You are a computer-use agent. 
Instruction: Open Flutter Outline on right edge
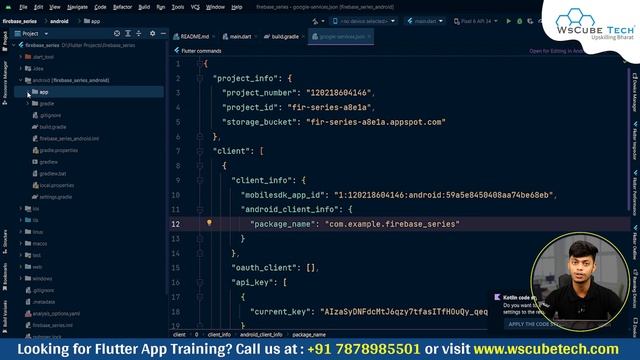coord(635,242)
